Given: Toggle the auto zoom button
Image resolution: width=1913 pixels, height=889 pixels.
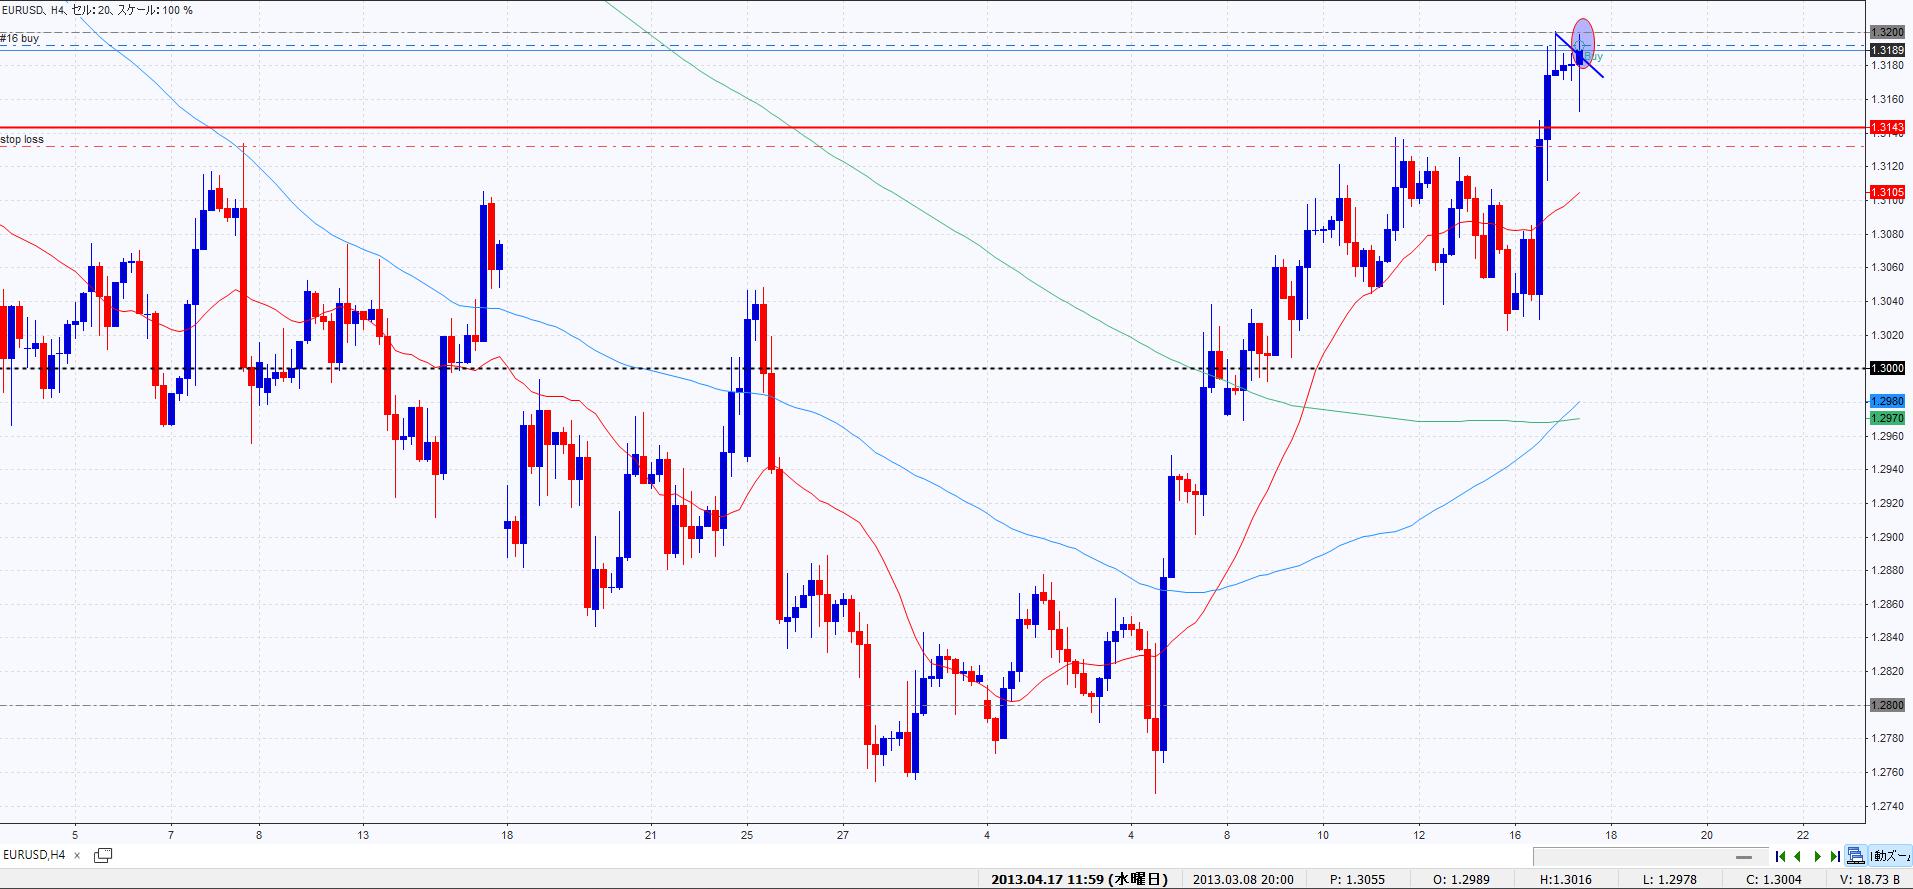Looking at the screenshot, I should 1890,856.
